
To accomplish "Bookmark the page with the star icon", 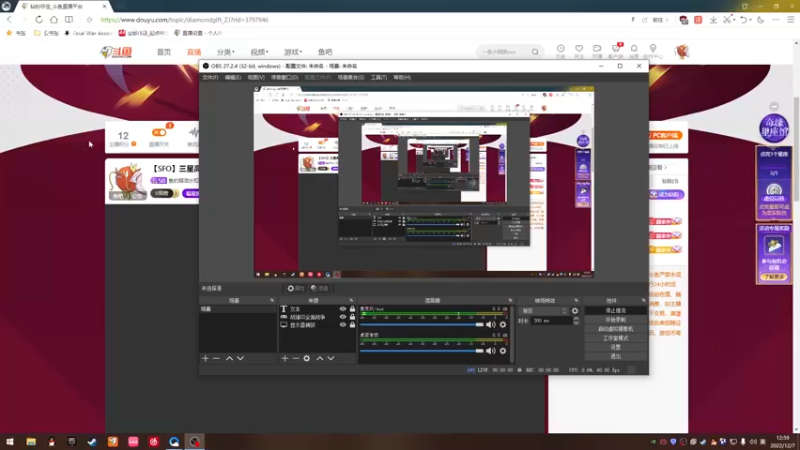I will point(89,19).
